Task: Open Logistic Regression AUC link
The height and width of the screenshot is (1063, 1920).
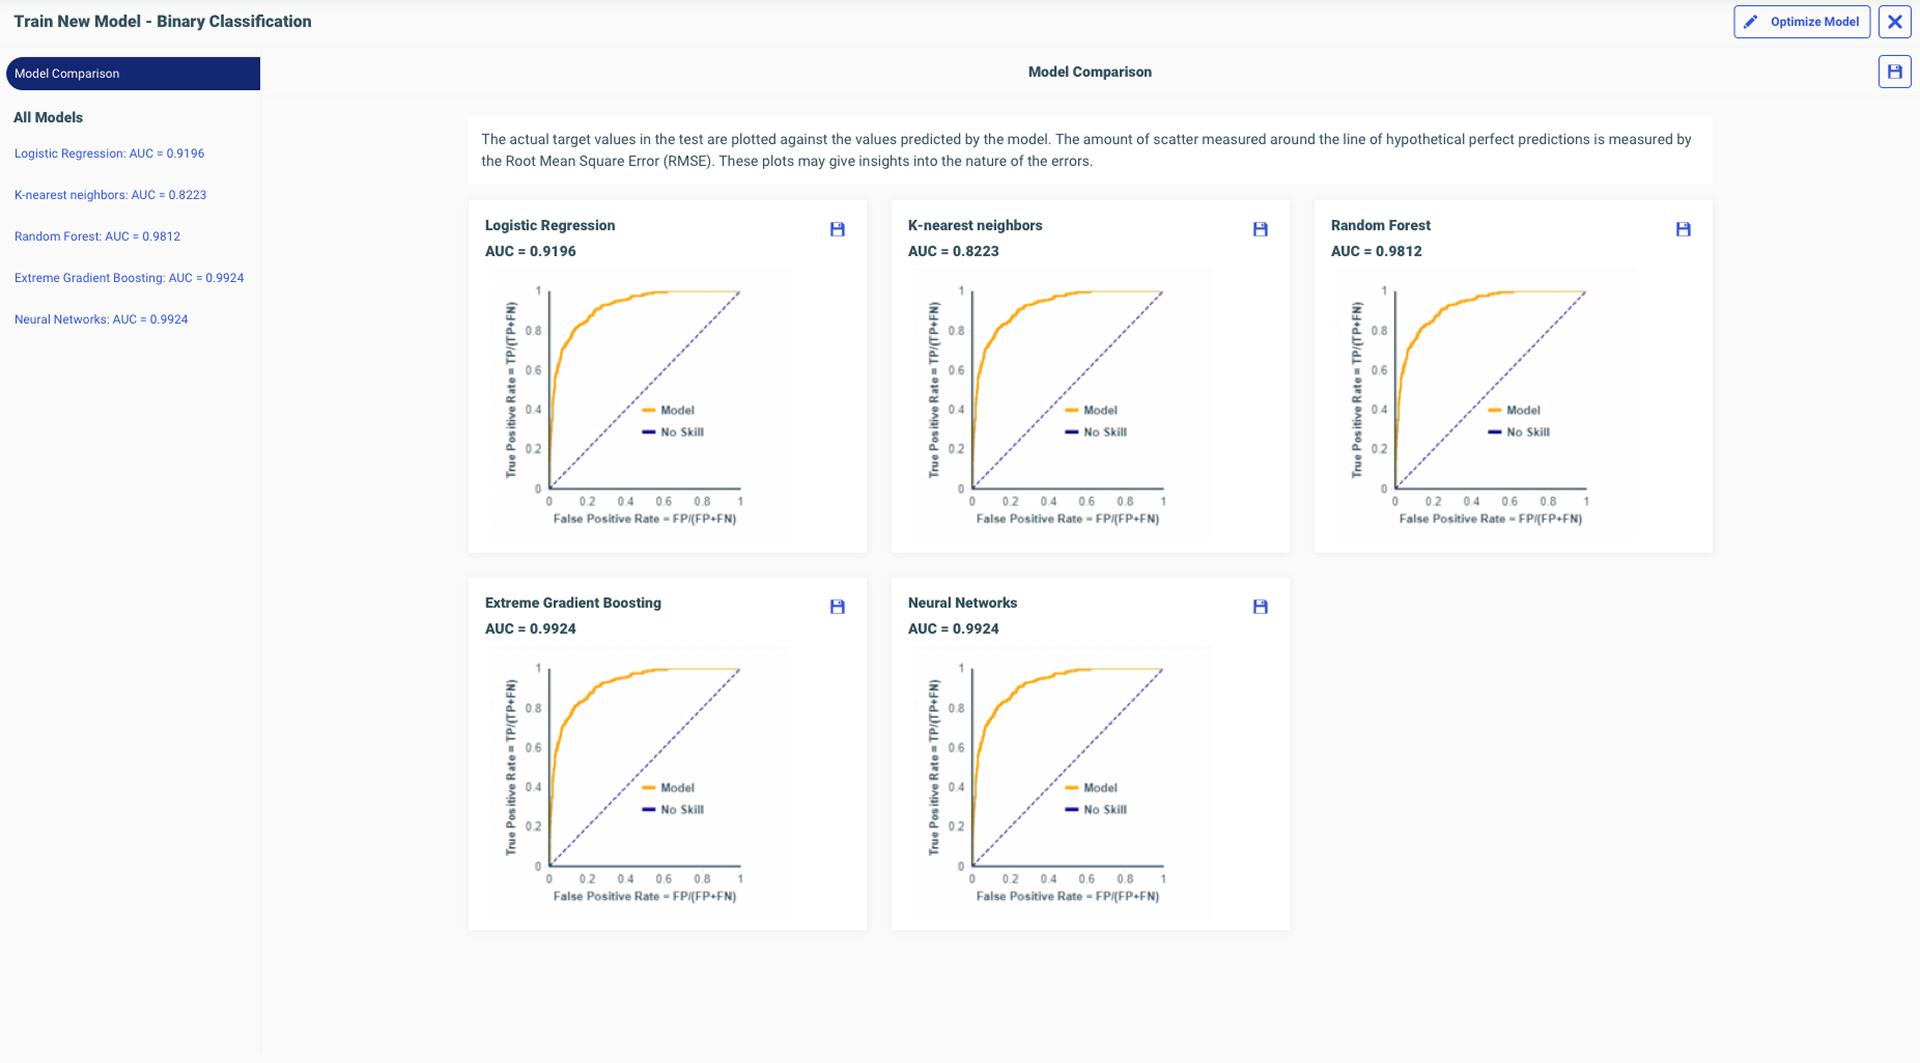Action: 109,154
